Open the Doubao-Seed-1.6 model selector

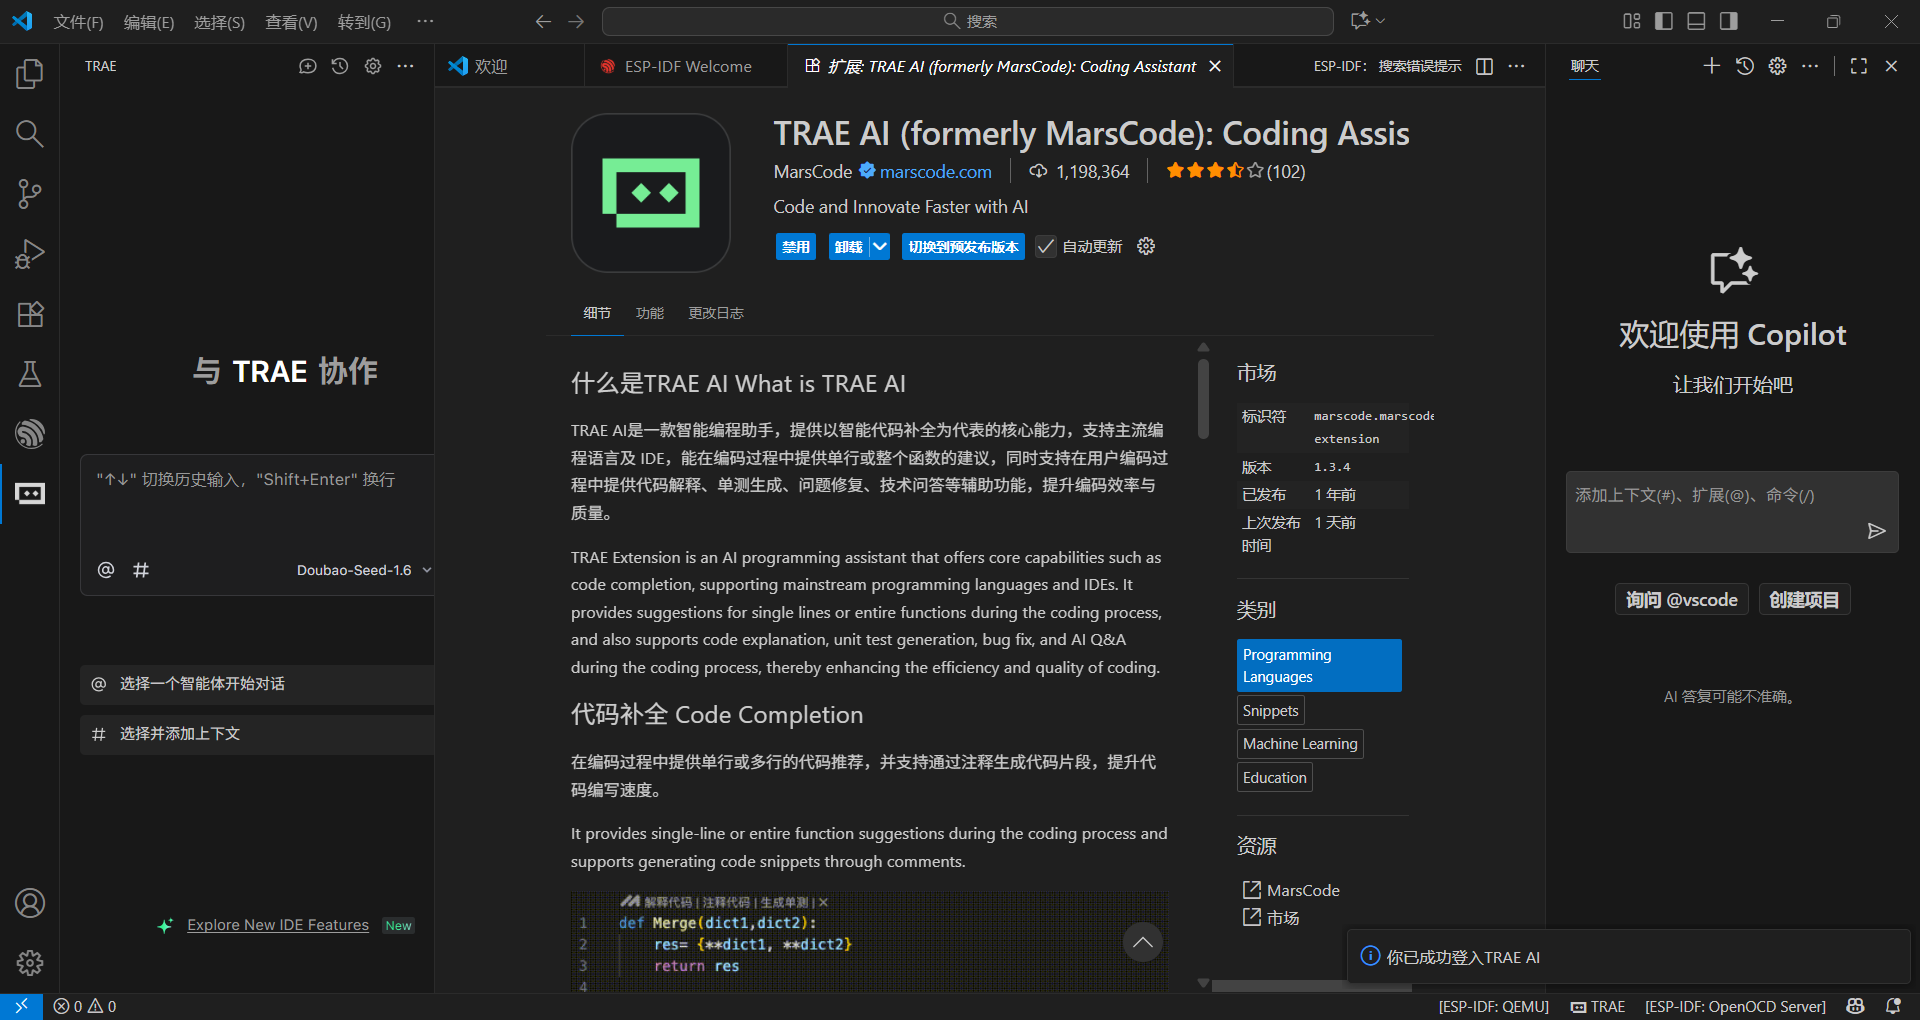364,570
